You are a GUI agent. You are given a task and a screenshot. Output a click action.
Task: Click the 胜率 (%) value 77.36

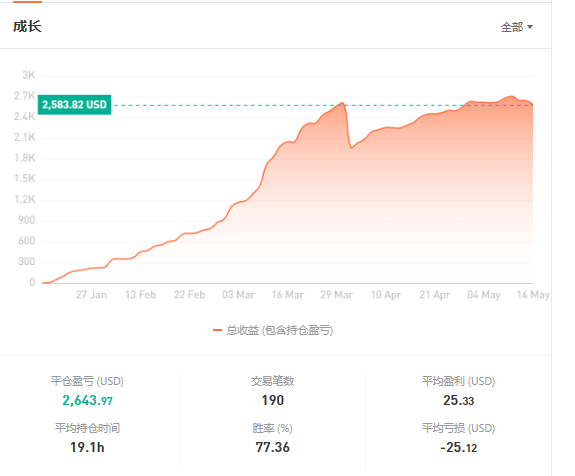[x=272, y=447]
